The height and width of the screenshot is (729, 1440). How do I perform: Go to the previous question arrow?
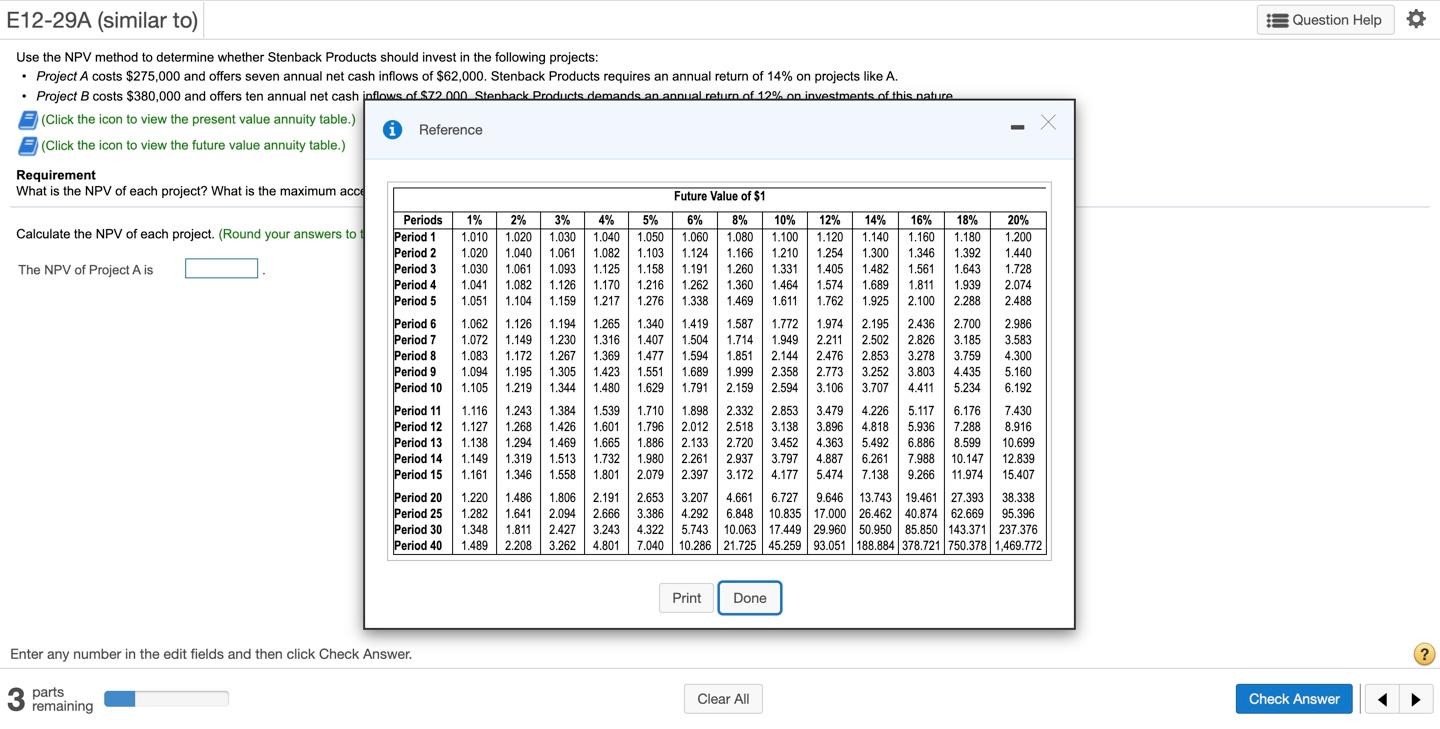(1382, 699)
